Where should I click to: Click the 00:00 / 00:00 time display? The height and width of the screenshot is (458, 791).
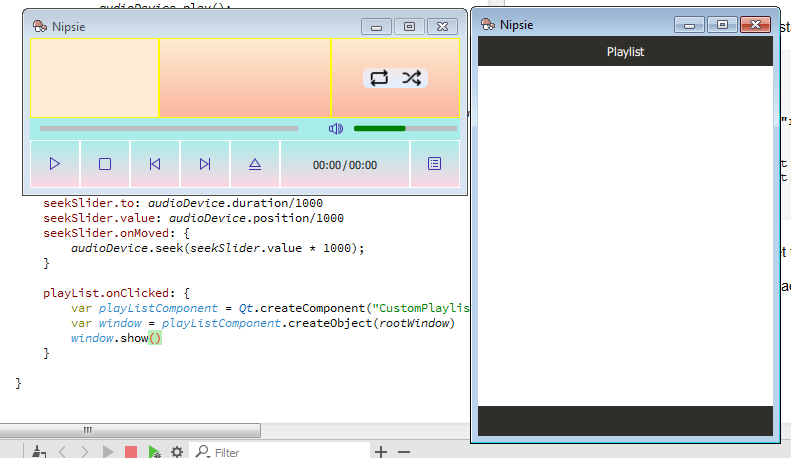(345, 164)
